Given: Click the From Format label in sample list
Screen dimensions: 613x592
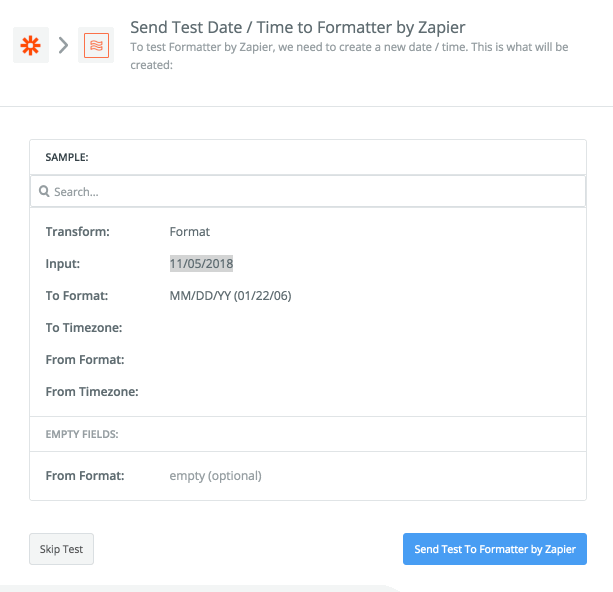Looking at the screenshot, I should click(x=85, y=359).
